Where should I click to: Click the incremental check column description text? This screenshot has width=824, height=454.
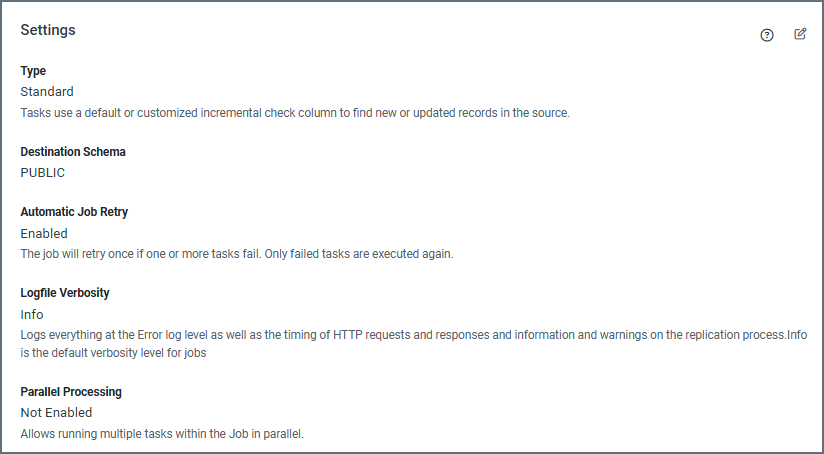(x=295, y=113)
